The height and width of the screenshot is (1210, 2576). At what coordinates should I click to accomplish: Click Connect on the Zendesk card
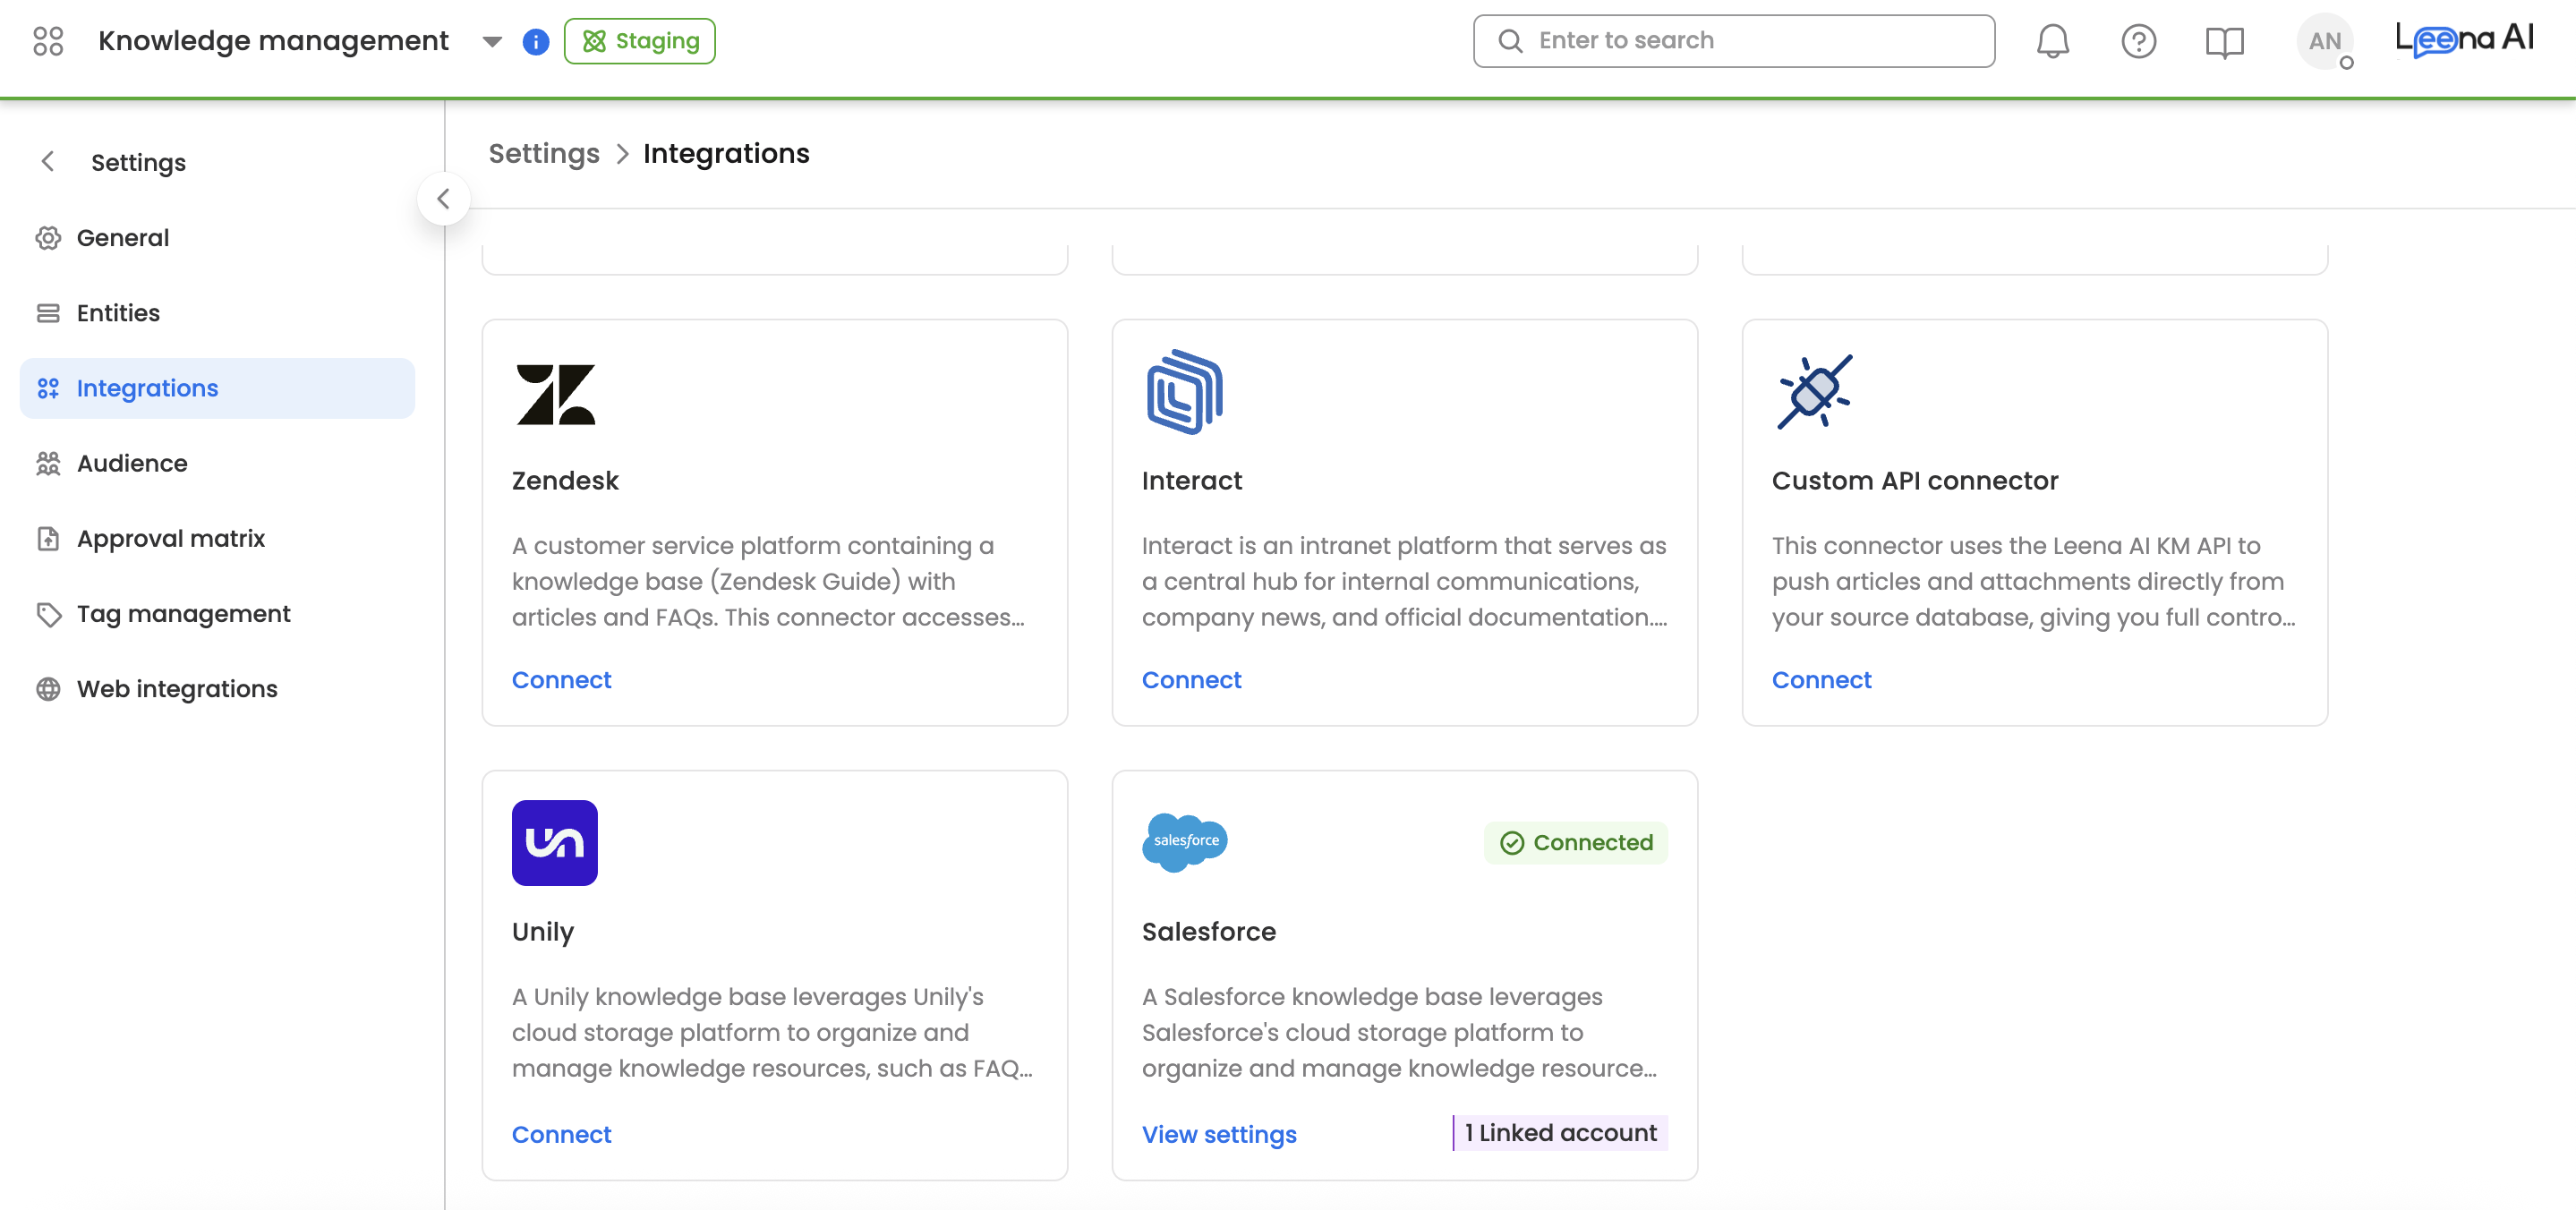561,679
